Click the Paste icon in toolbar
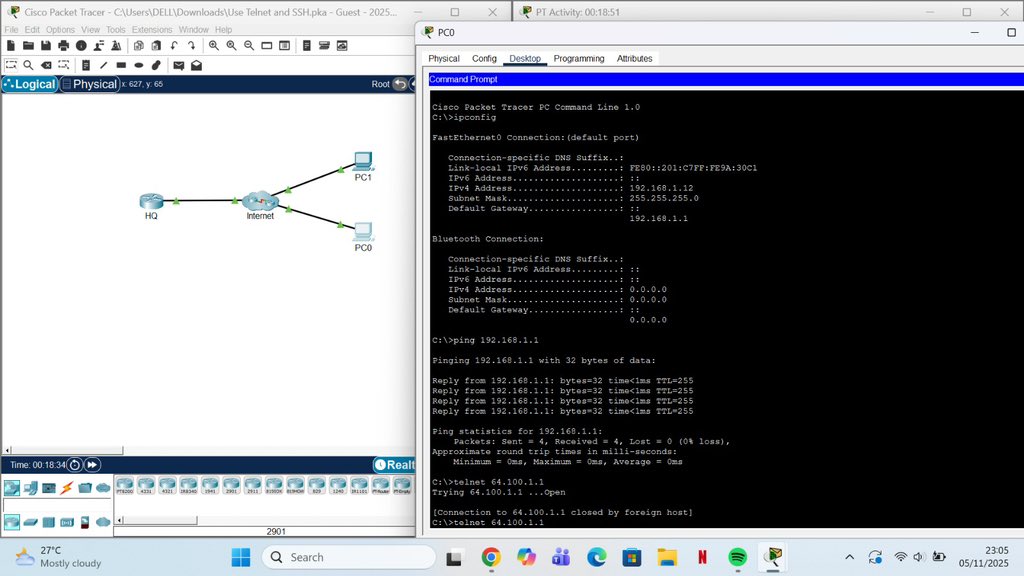The height and width of the screenshot is (576, 1024). click(156, 46)
